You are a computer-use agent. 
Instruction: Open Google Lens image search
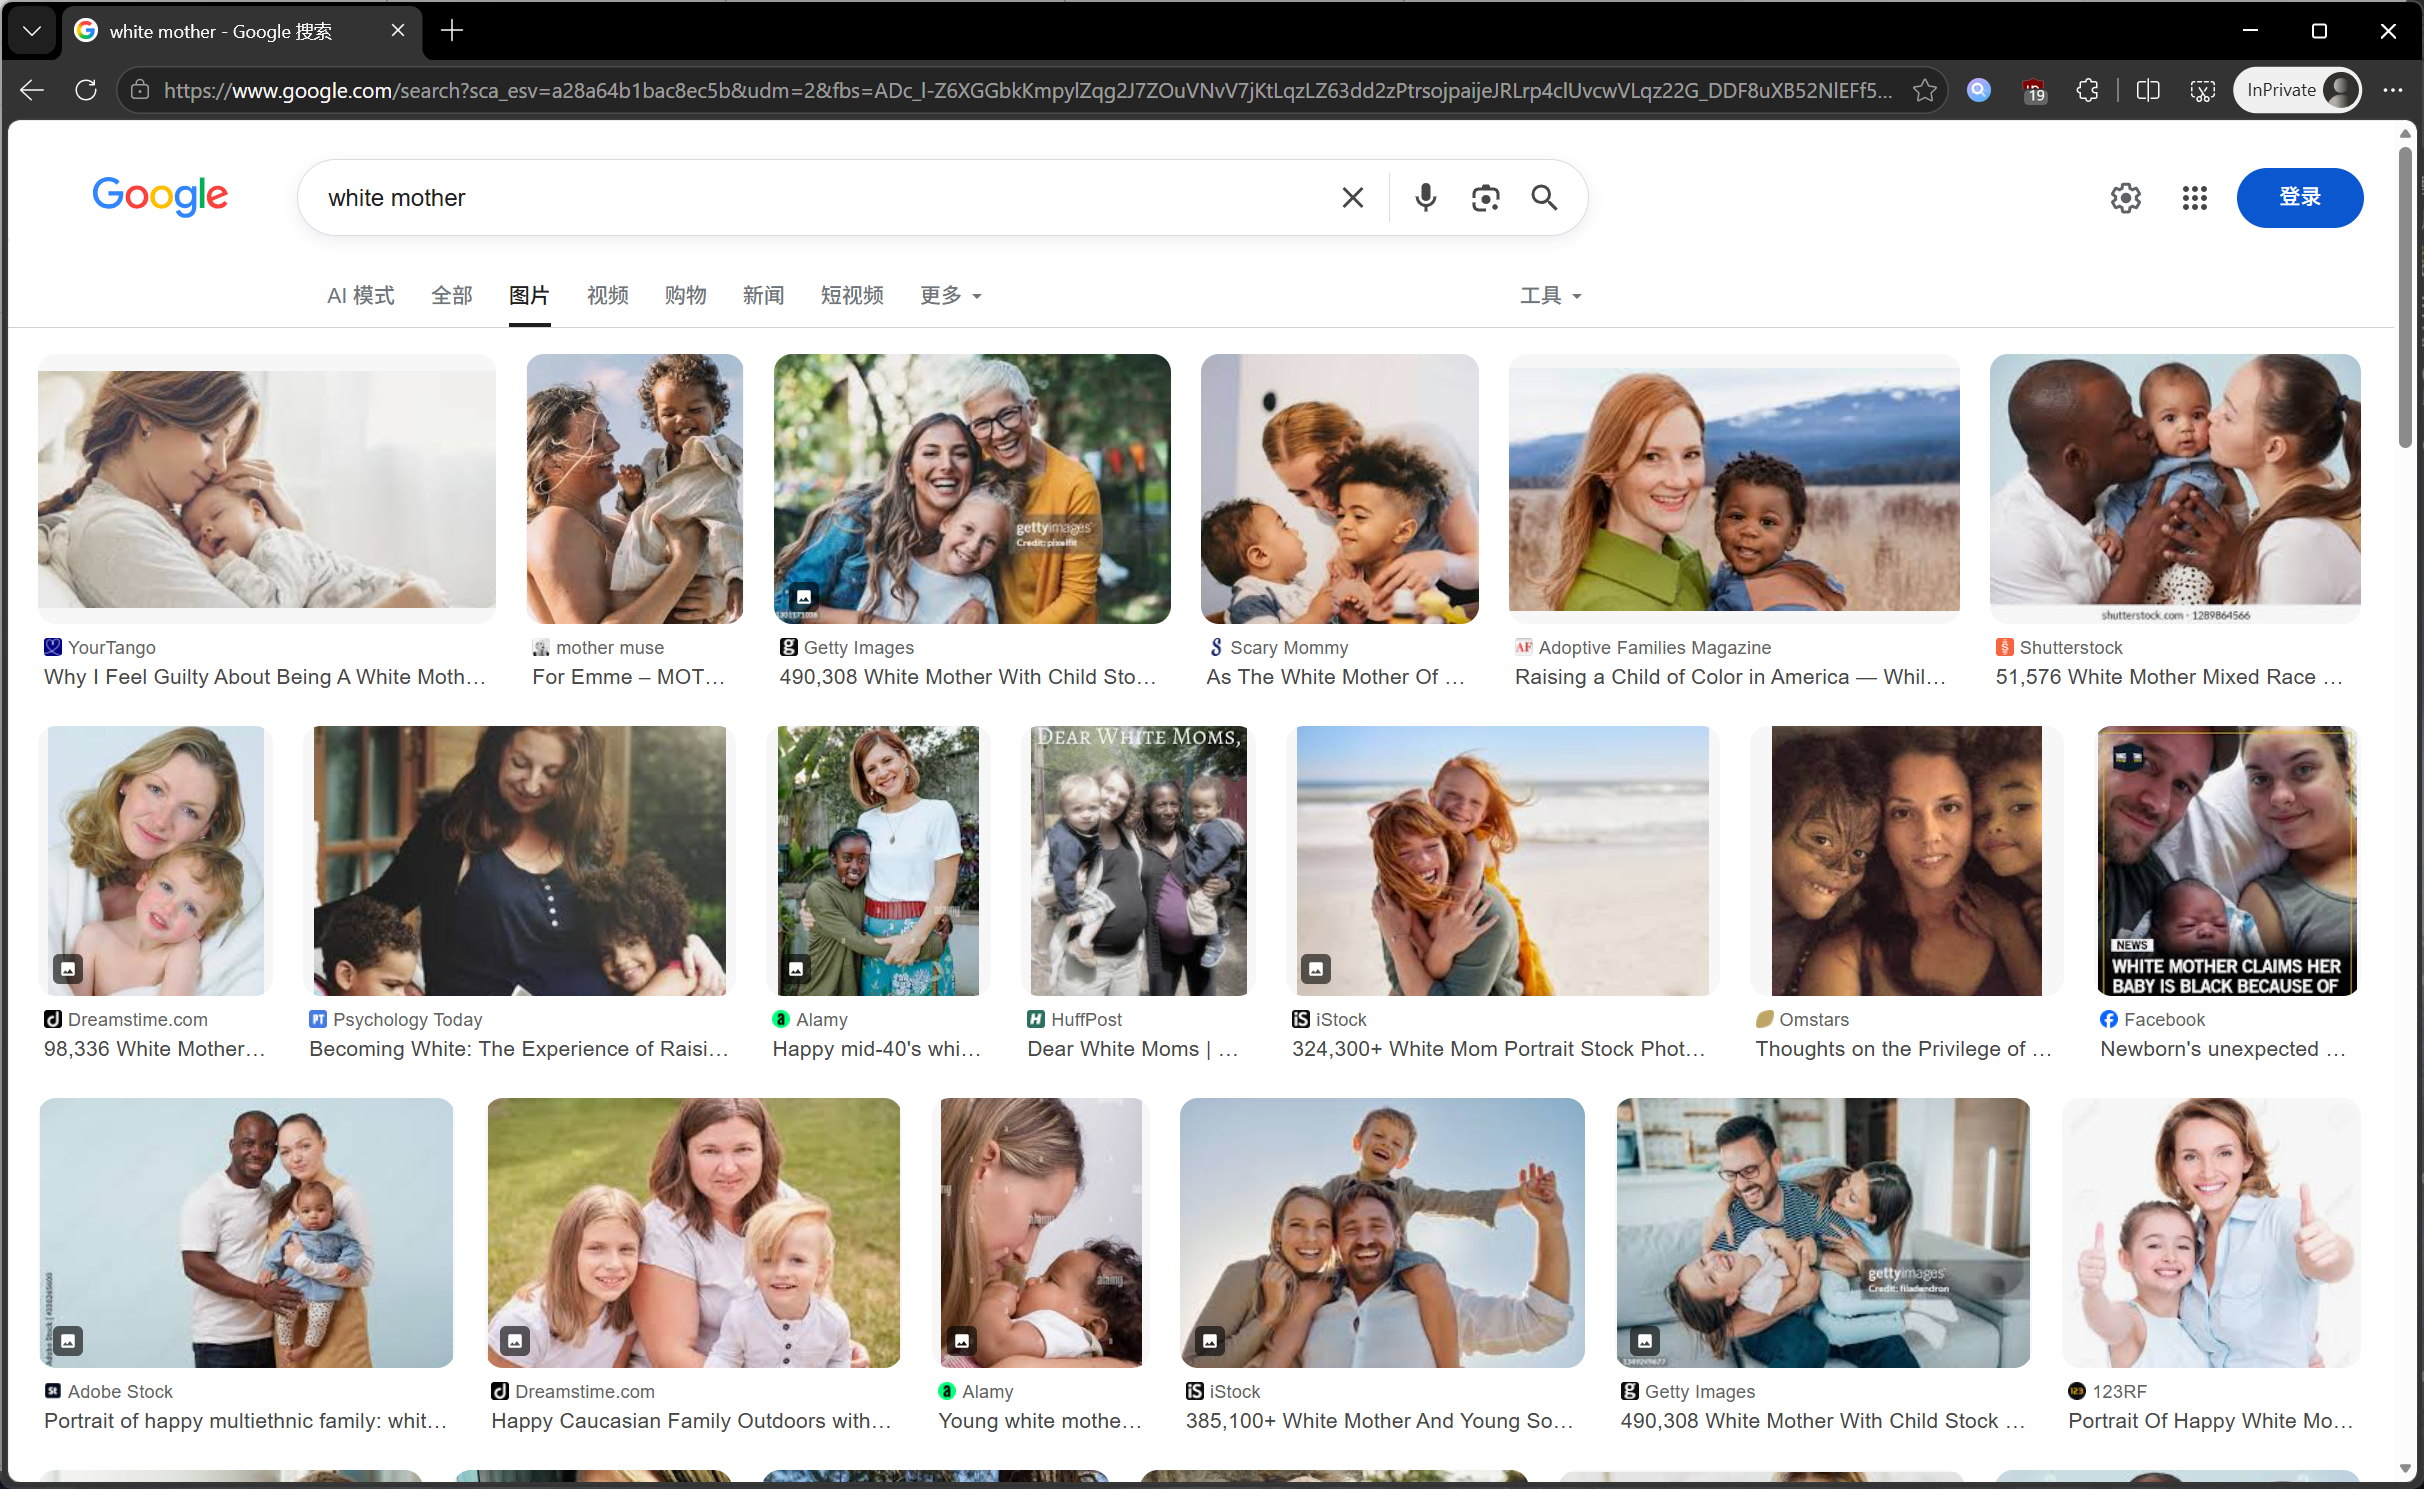point(1485,198)
